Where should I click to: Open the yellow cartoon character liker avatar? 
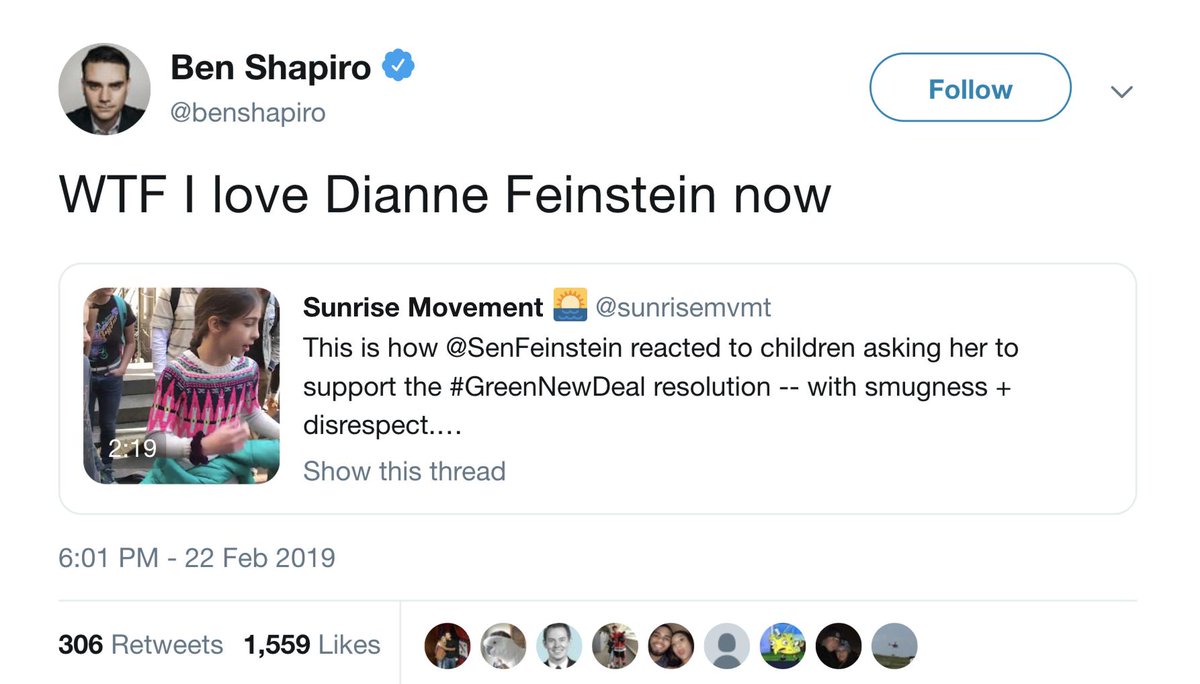coord(780,645)
